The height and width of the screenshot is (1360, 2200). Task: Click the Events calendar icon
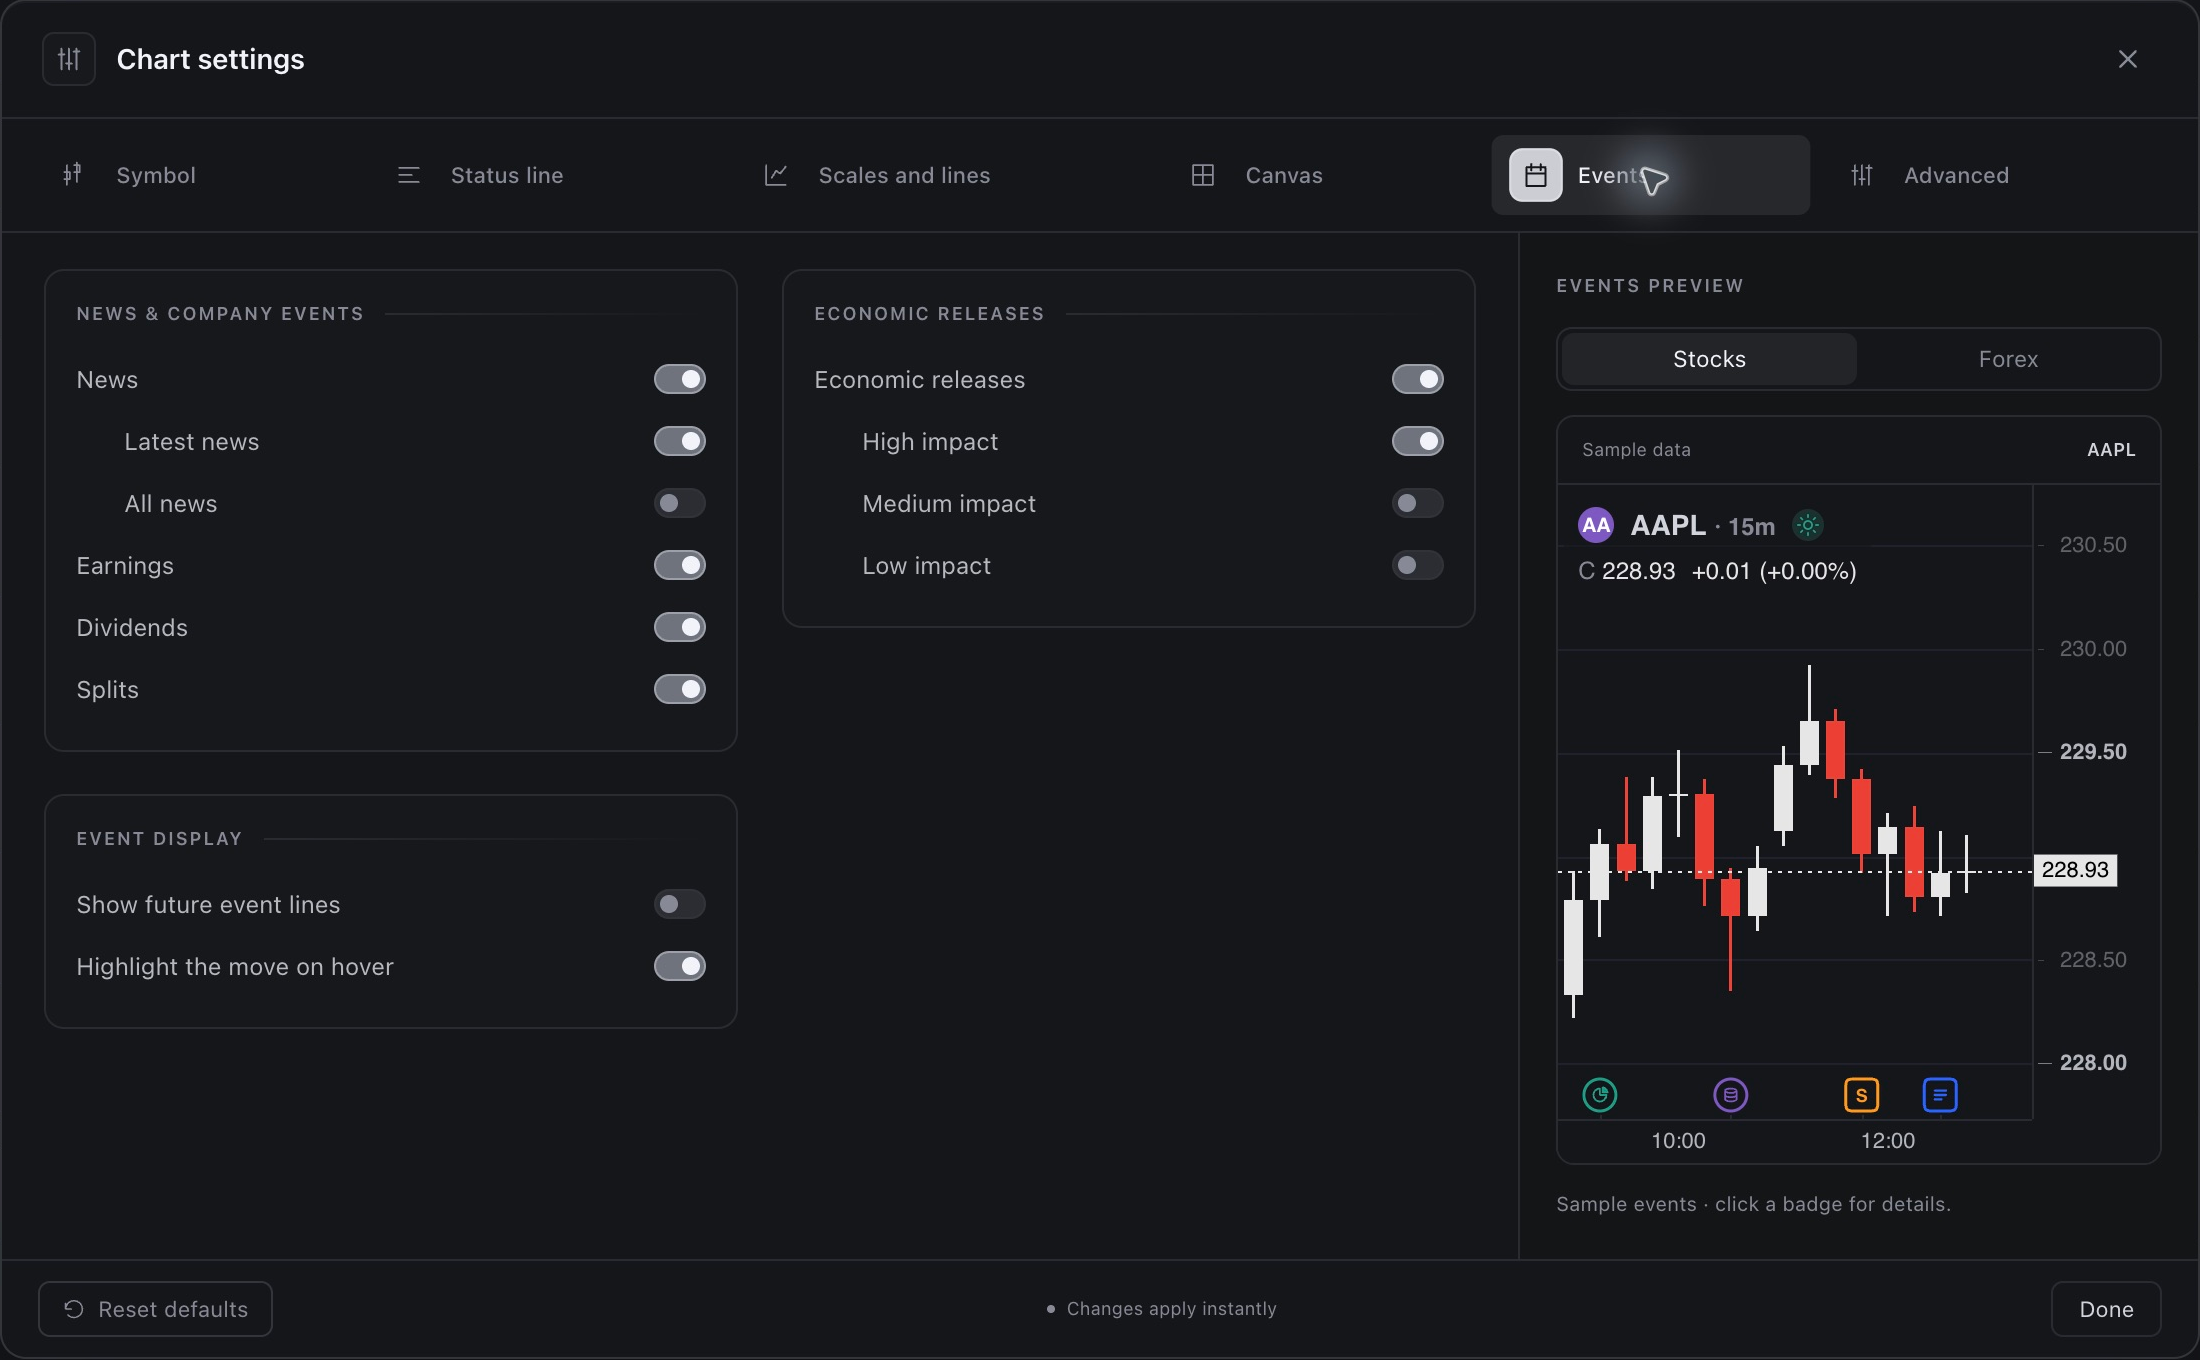[x=1536, y=175]
